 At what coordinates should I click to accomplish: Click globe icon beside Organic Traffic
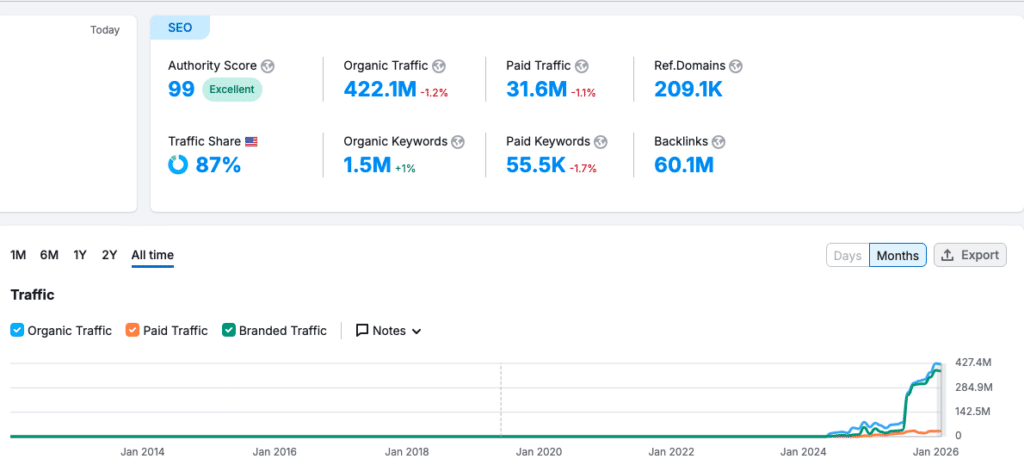point(441,66)
